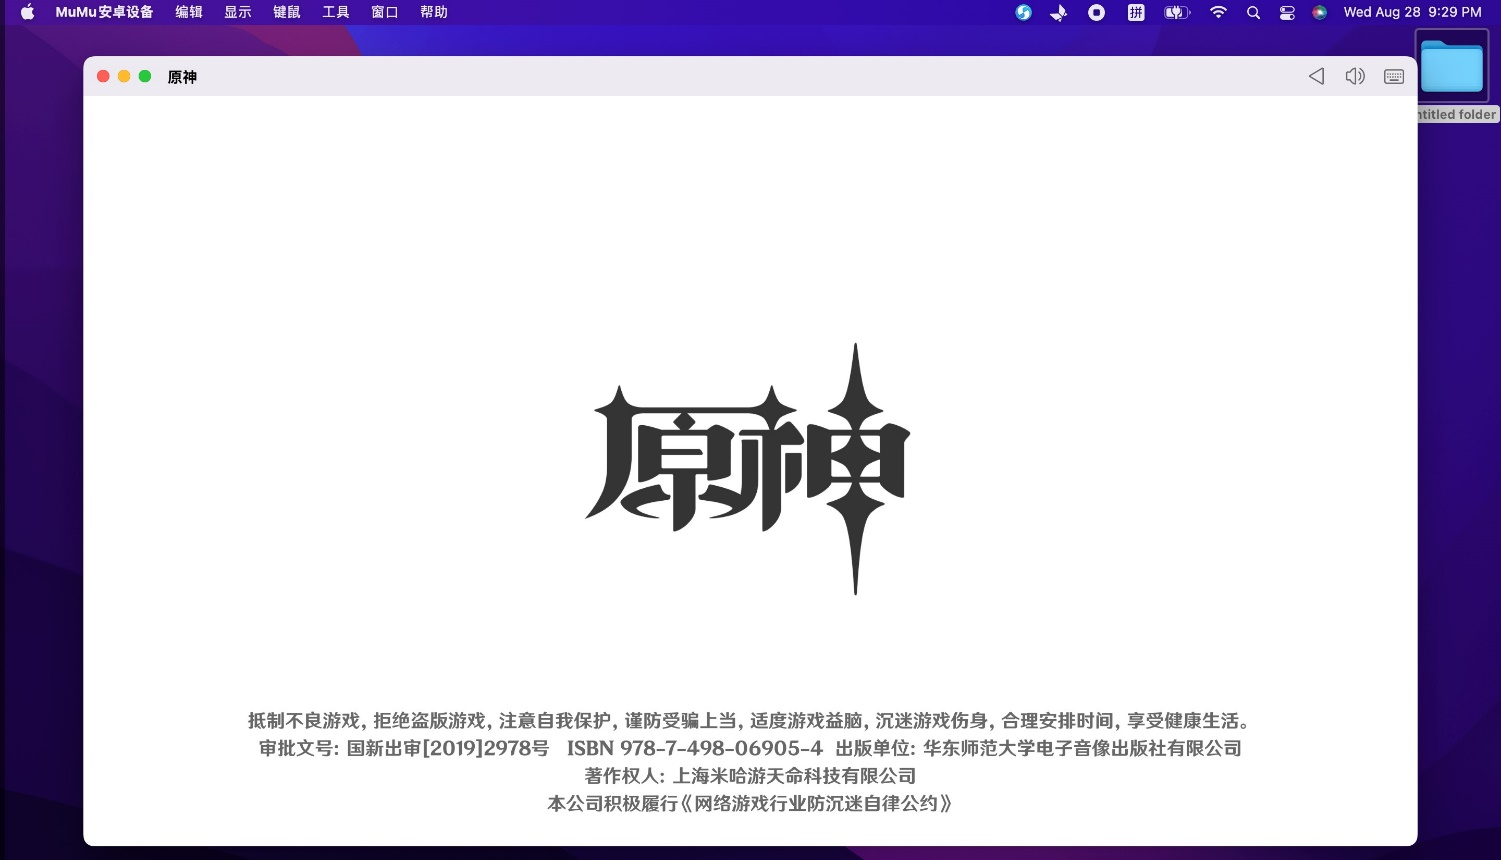1502x860 pixels.
Task: Open the MuMu安卓设备 app menu
Action: (104, 12)
